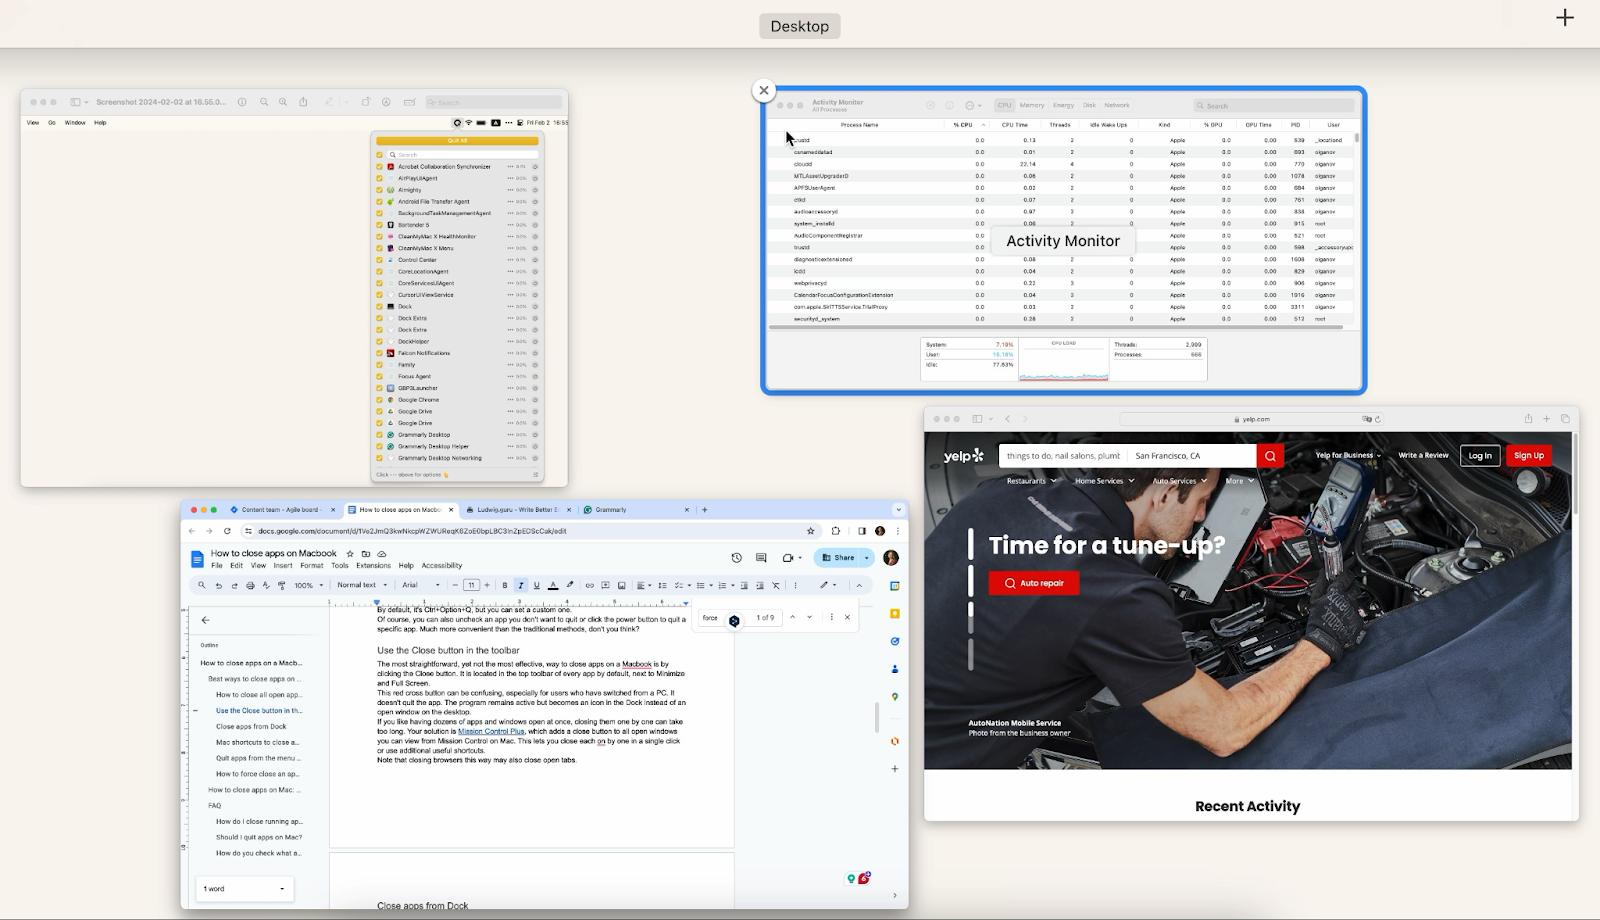1600x920 pixels.
Task: Click the Quit All button
Action: click(x=457, y=141)
